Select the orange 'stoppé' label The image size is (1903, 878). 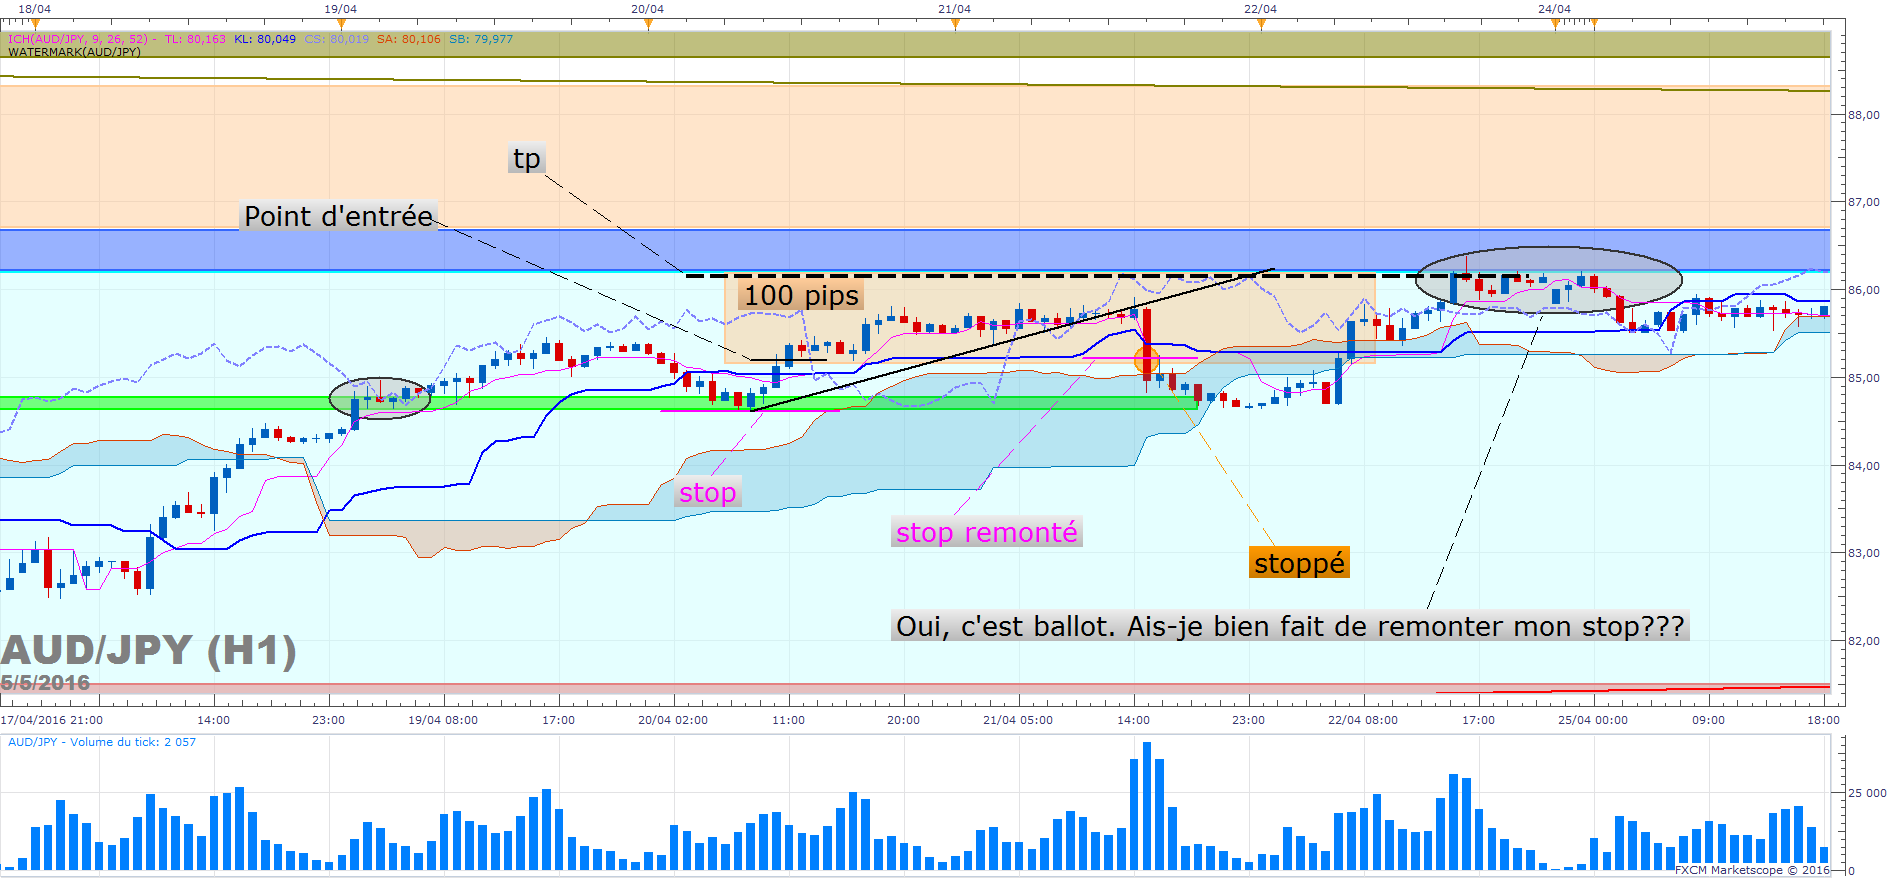click(1299, 563)
